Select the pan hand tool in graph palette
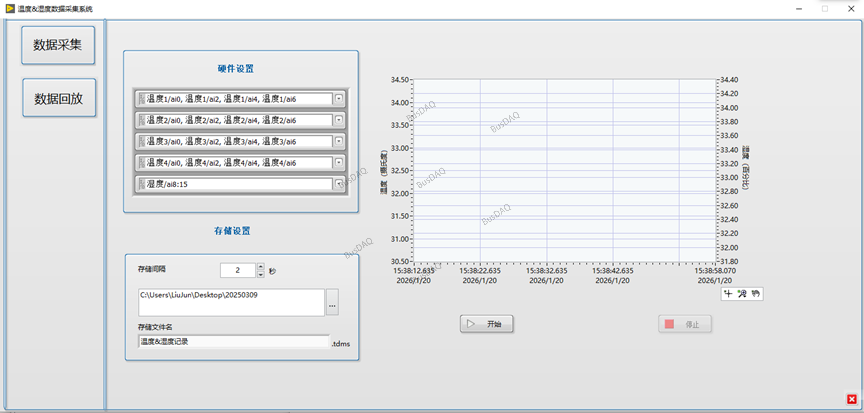 (756, 294)
